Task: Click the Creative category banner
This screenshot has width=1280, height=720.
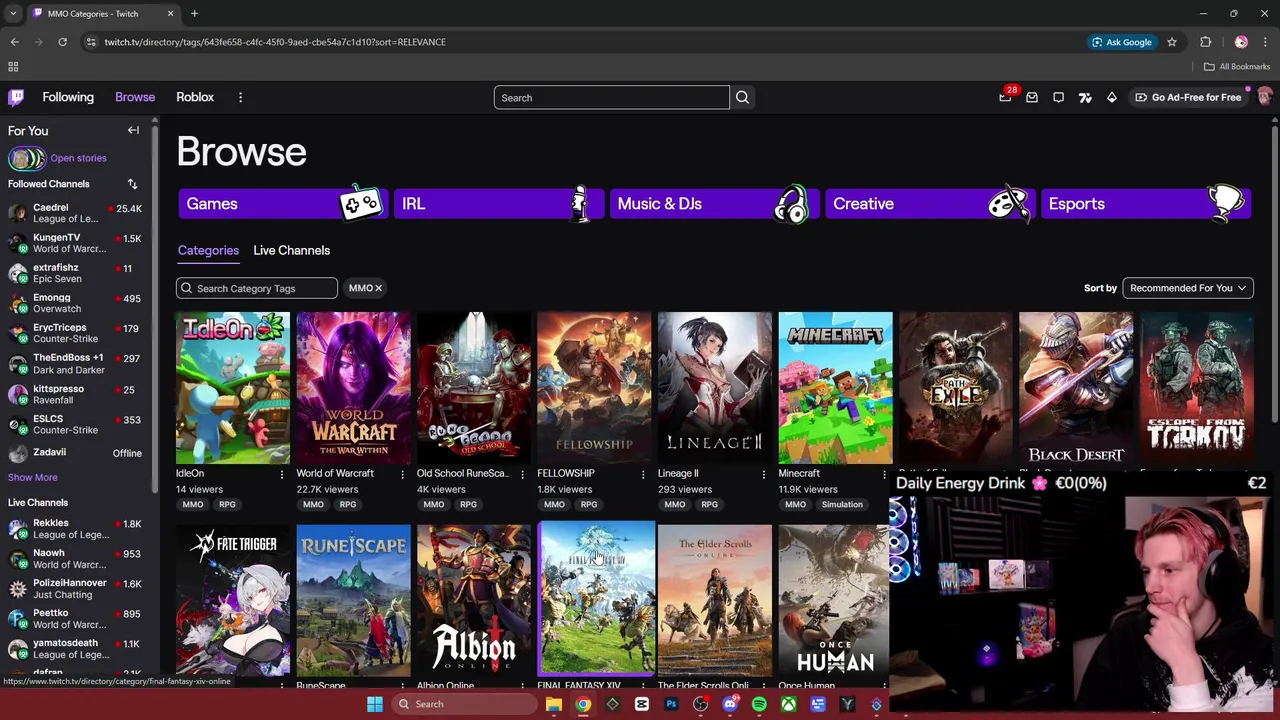Action: click(x=930, y=204)
